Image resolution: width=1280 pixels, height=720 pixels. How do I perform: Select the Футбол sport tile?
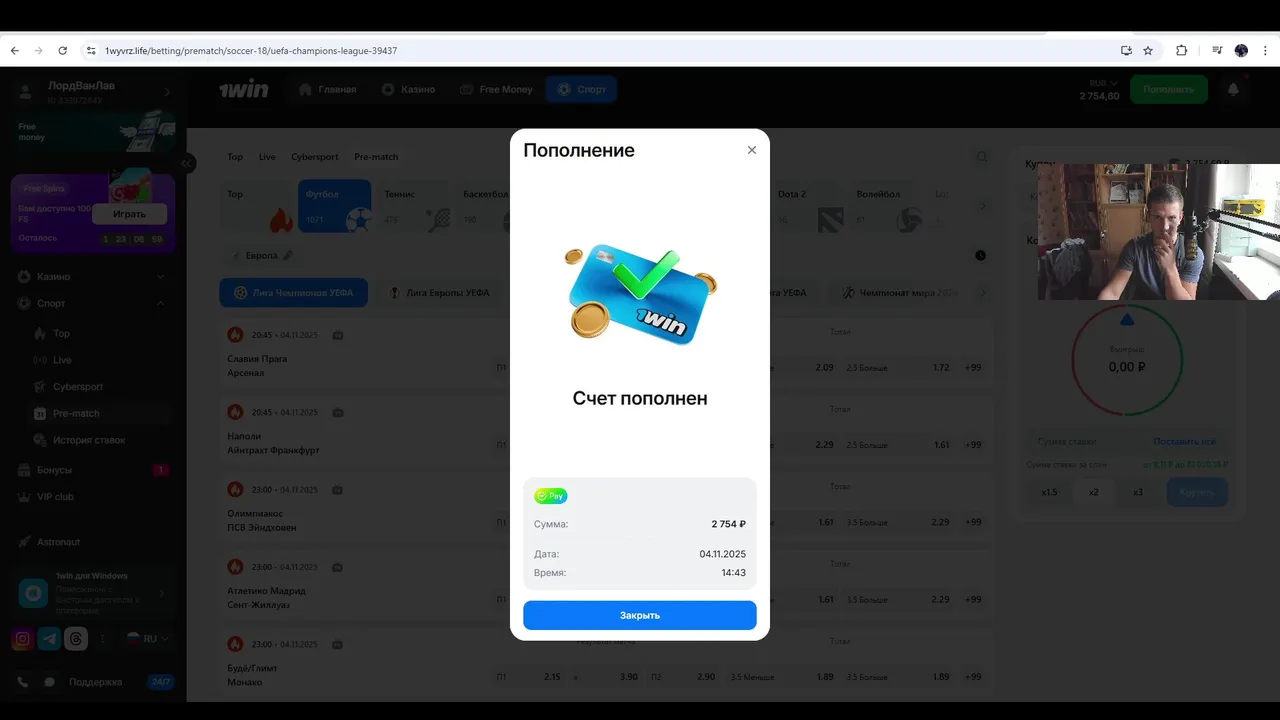(335, 206)
